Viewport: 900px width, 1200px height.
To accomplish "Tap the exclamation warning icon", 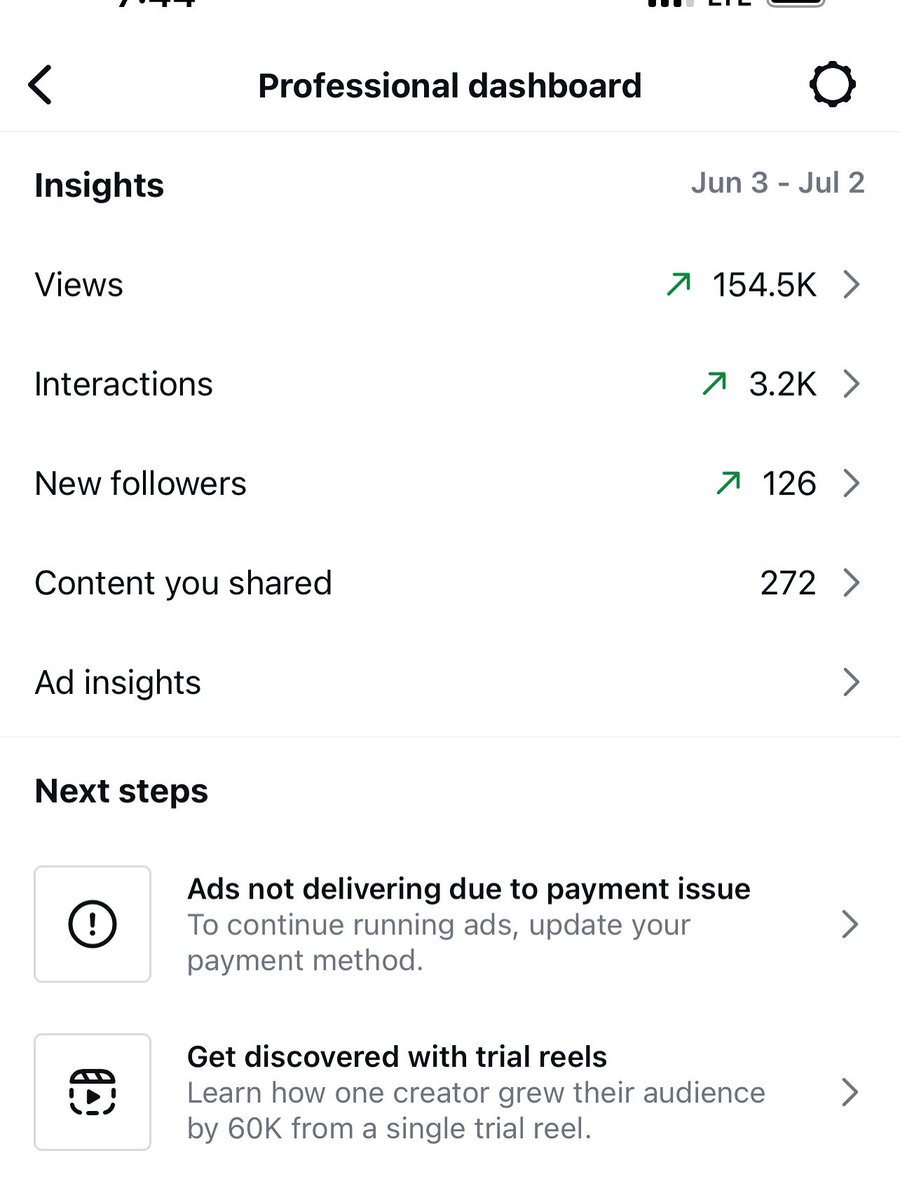I will pos(93,924).
